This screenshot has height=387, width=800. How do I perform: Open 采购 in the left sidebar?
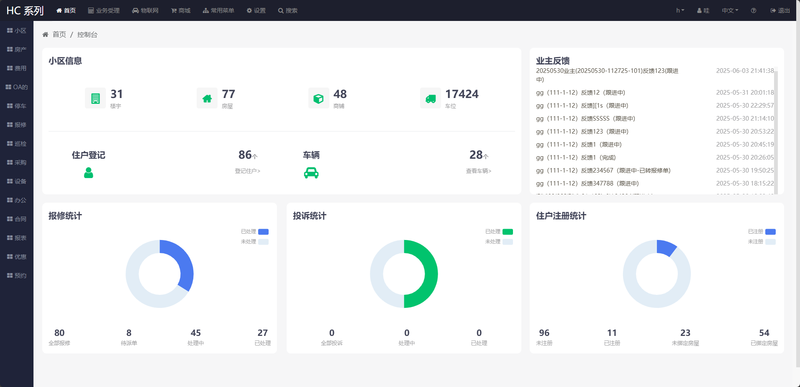click(16, 163)
